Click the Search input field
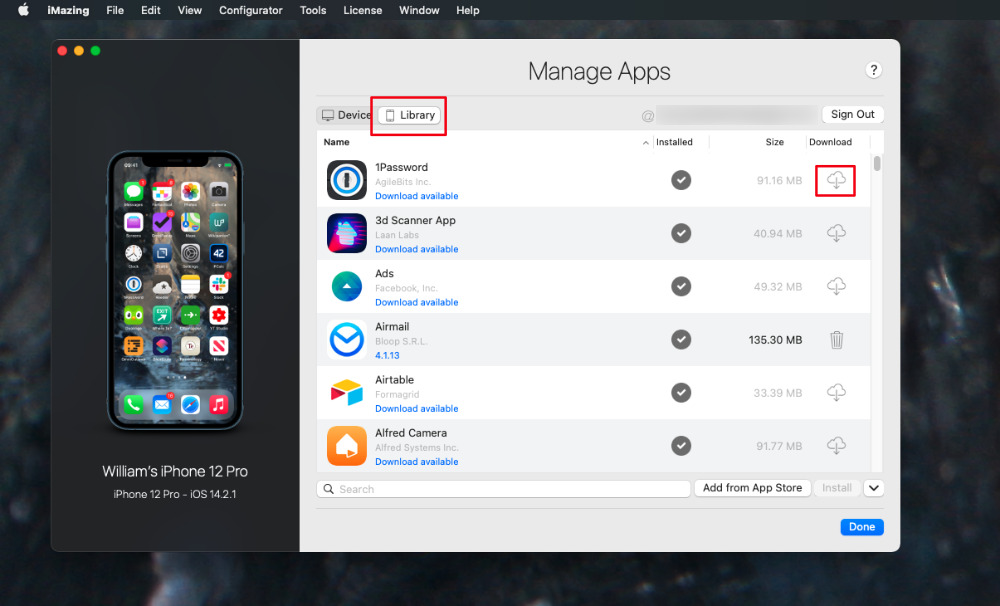The image size is (1000, 606). point(503,489)
